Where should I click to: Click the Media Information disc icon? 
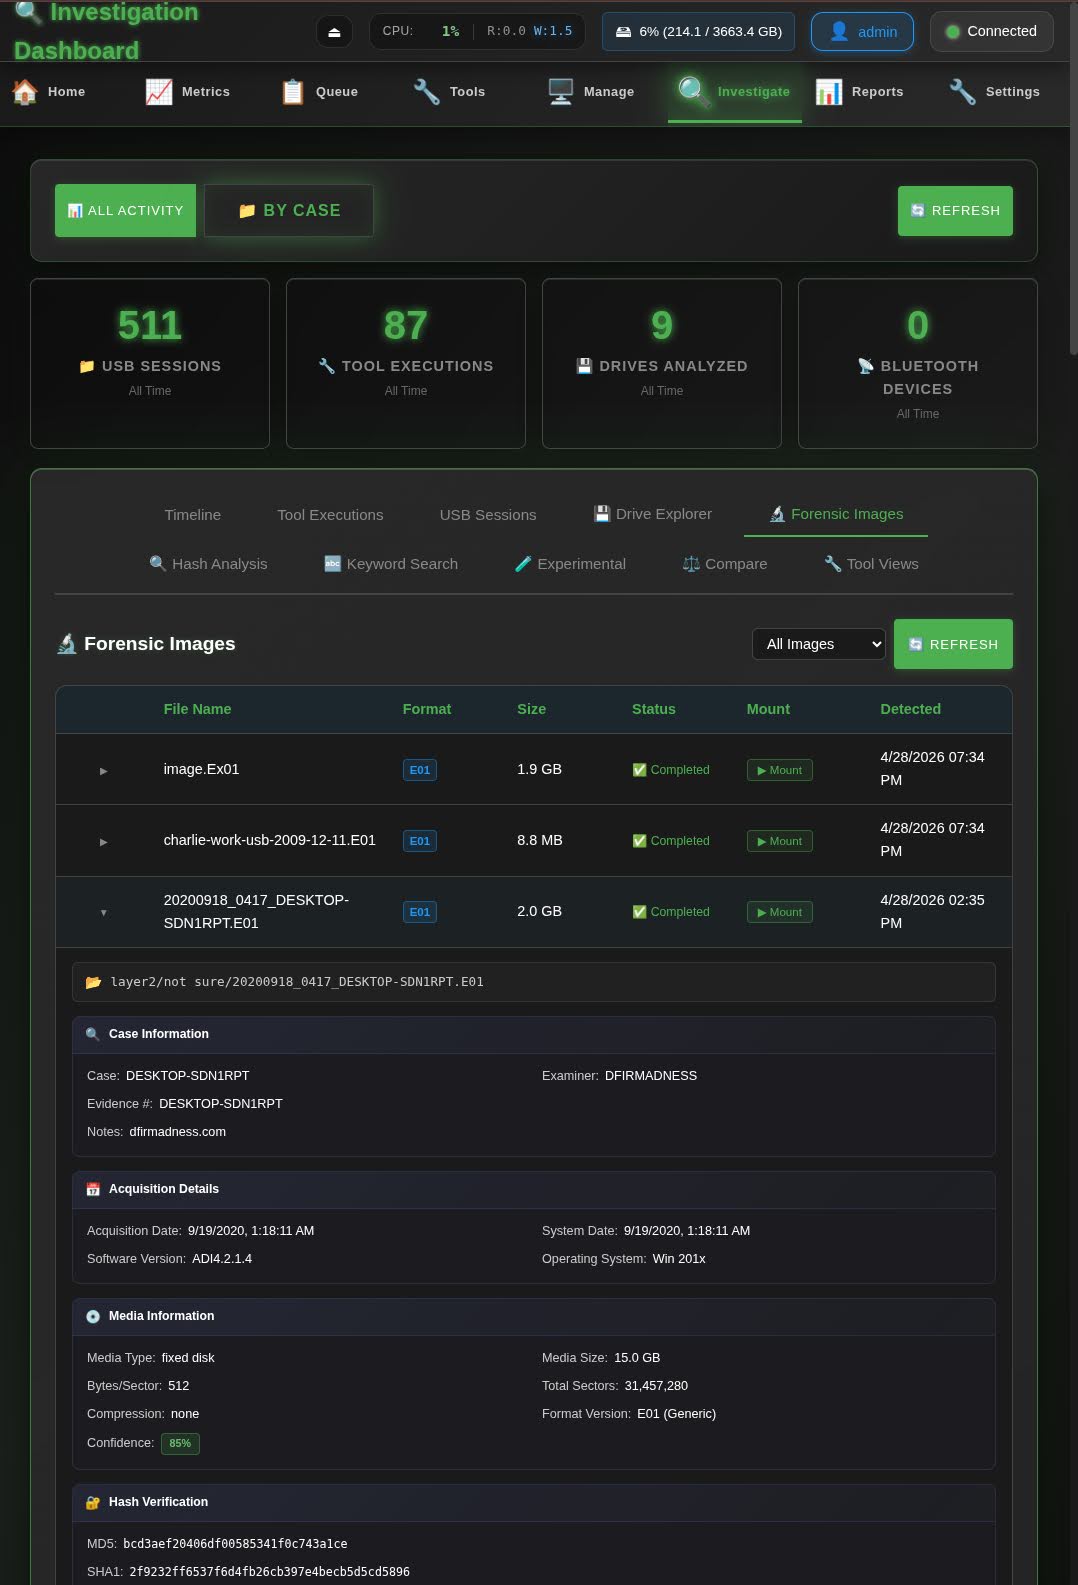tap(93, 1316)
